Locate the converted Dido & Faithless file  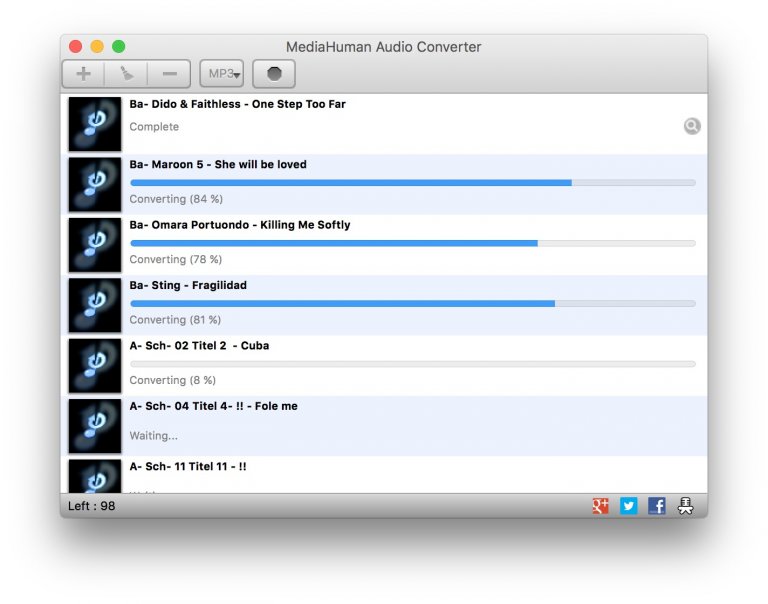pyautogui.click(x=692, y=126)
